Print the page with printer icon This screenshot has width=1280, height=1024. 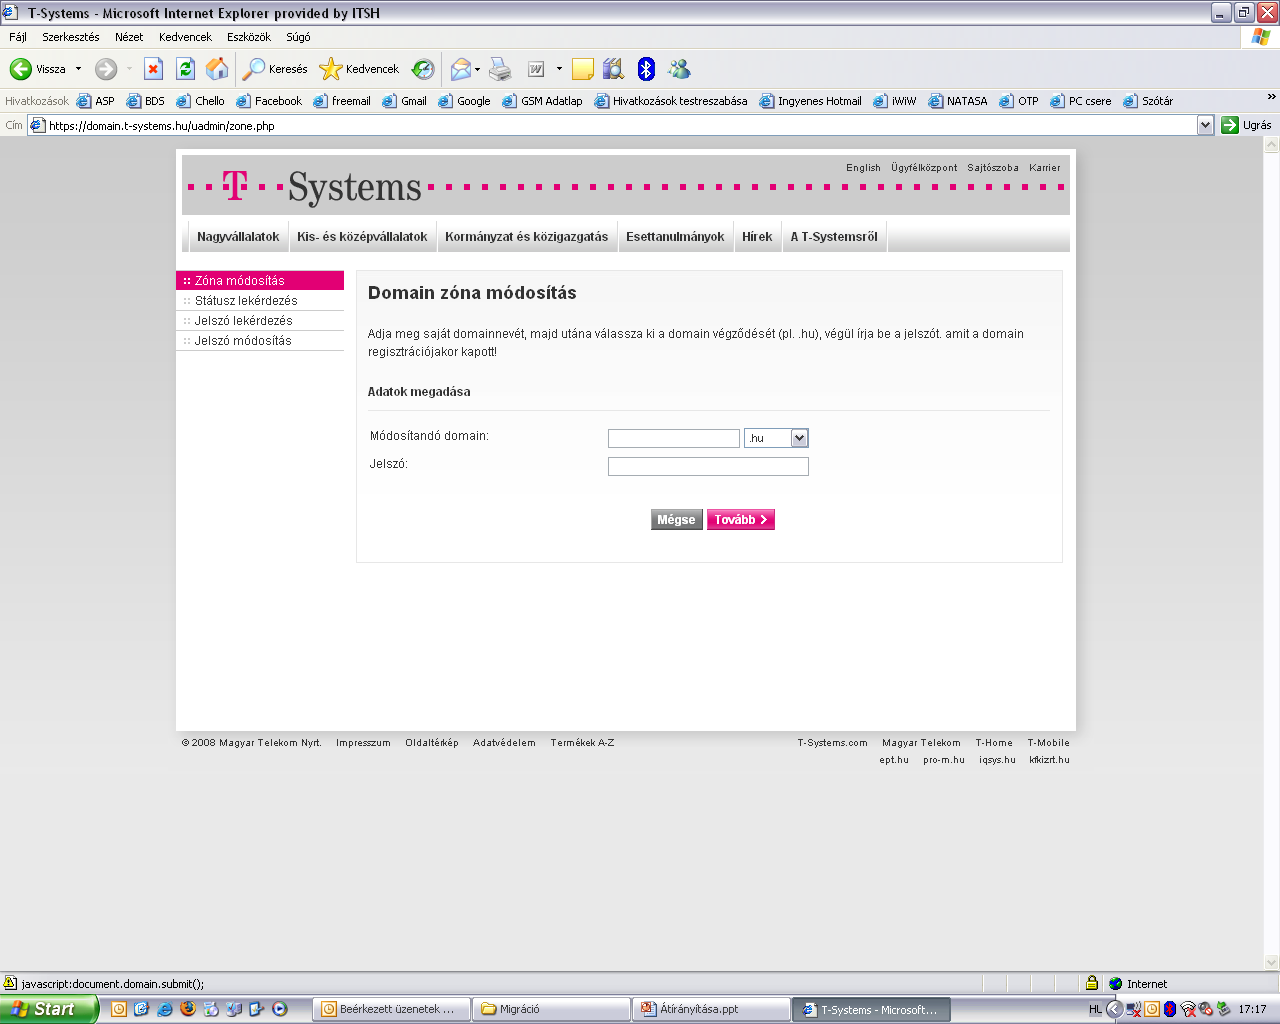[x=500, y=69]
